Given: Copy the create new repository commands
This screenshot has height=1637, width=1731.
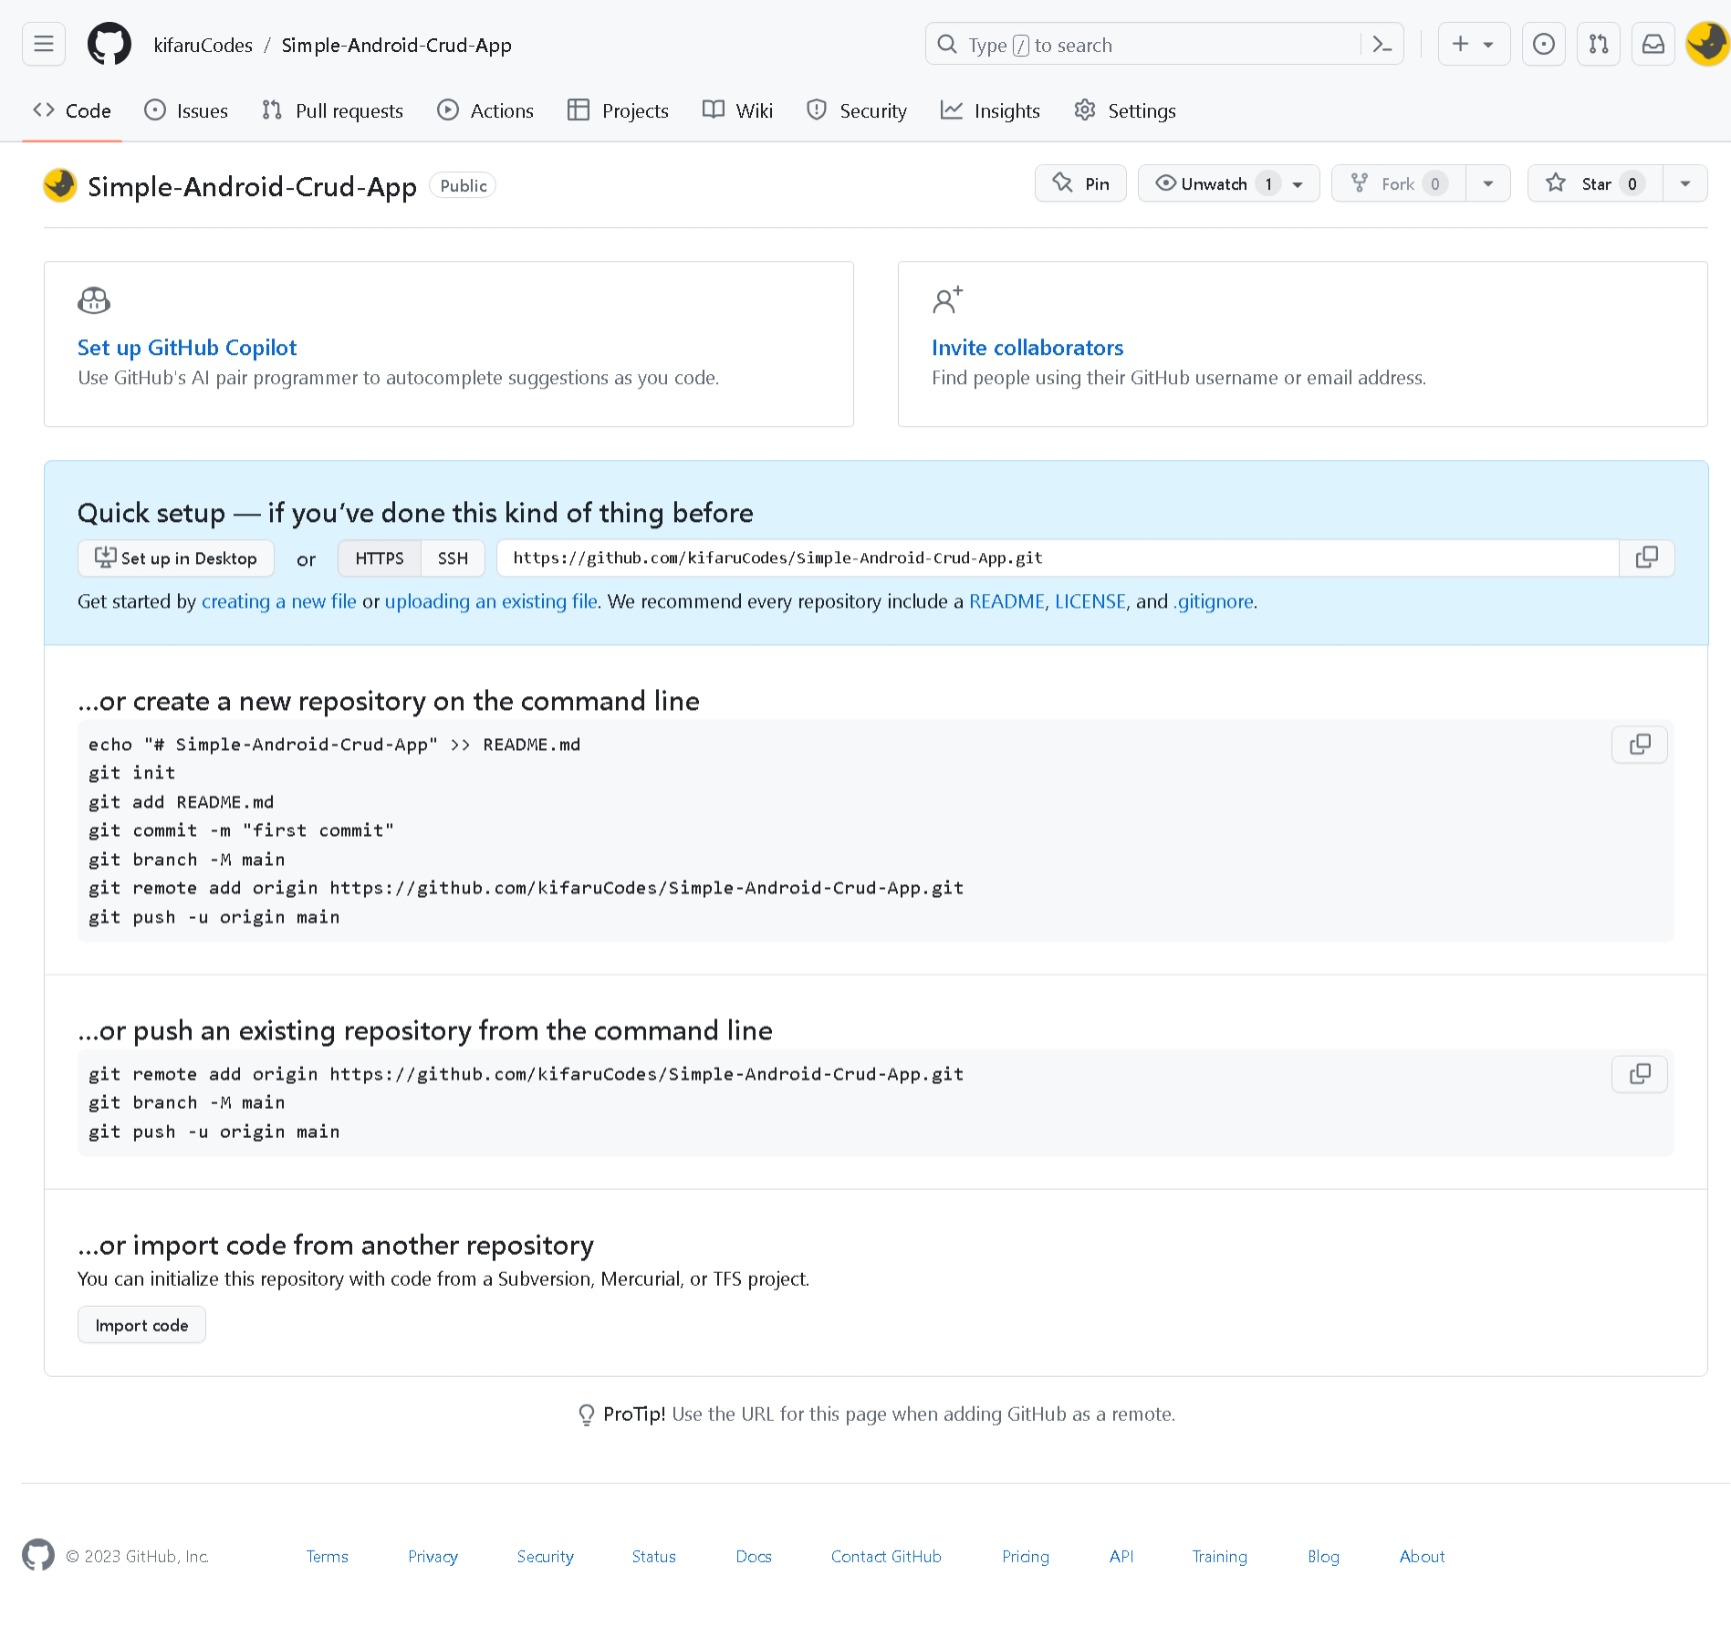Looking at the screenshot, I should click(1639, 745).
